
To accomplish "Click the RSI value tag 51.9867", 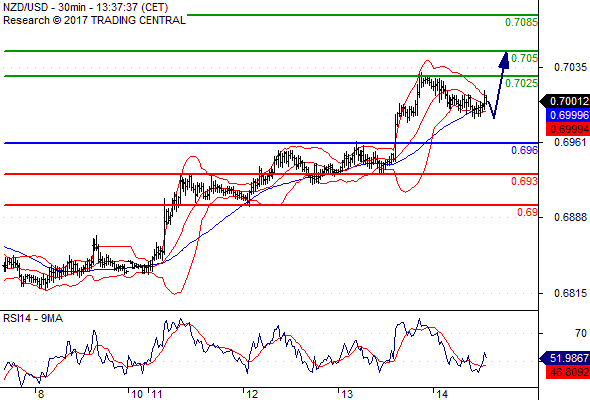I will (565, 358).
